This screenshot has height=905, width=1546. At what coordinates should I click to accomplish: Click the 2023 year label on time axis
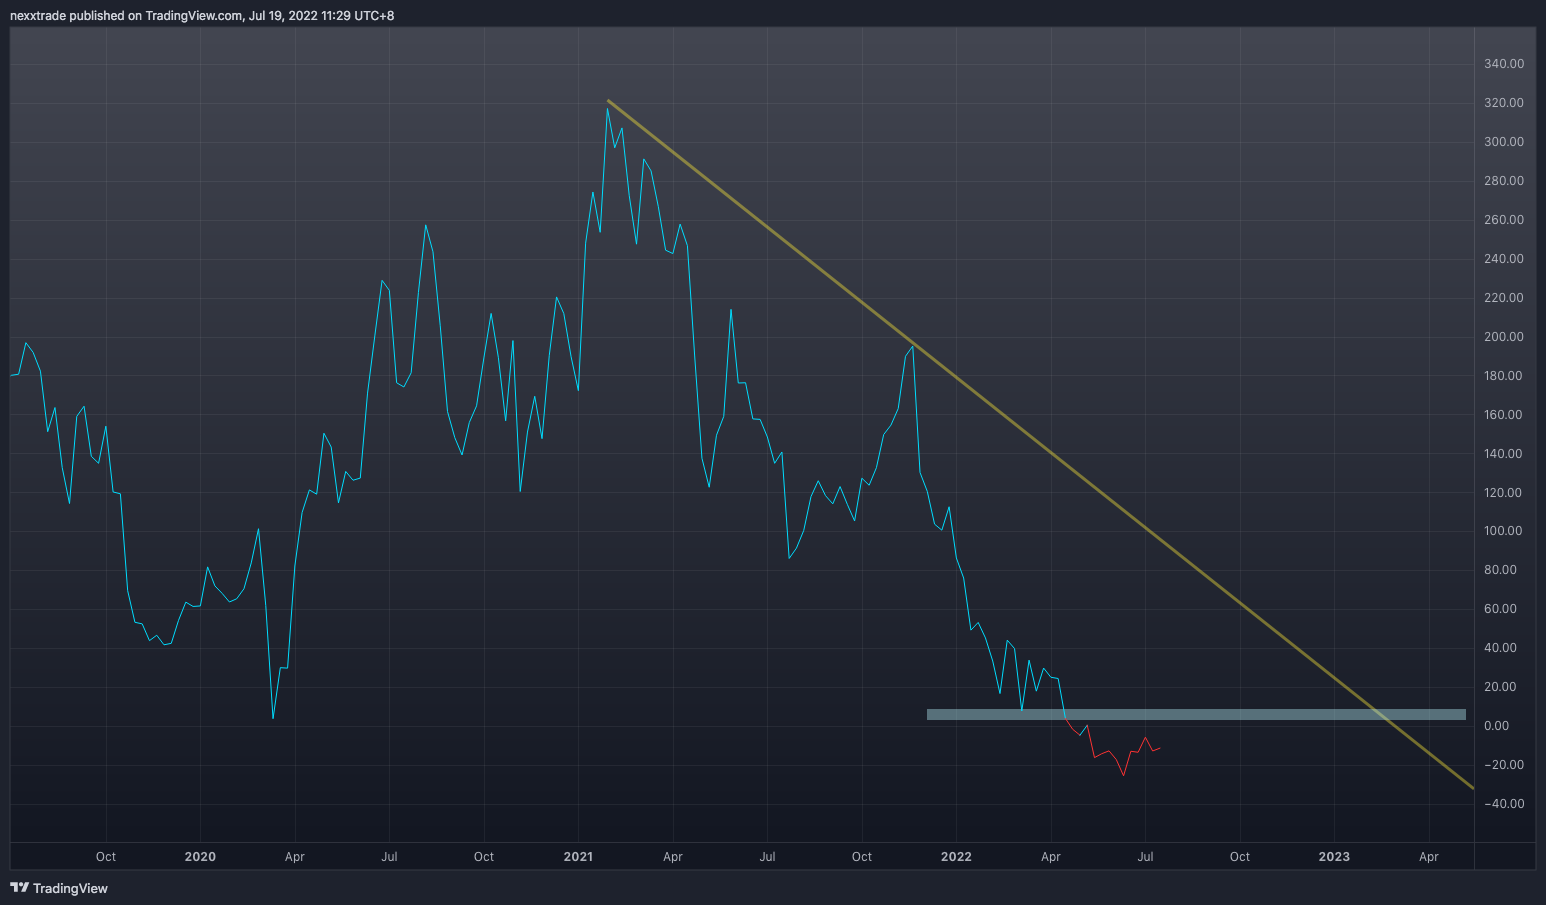[x=1334, y=857]
